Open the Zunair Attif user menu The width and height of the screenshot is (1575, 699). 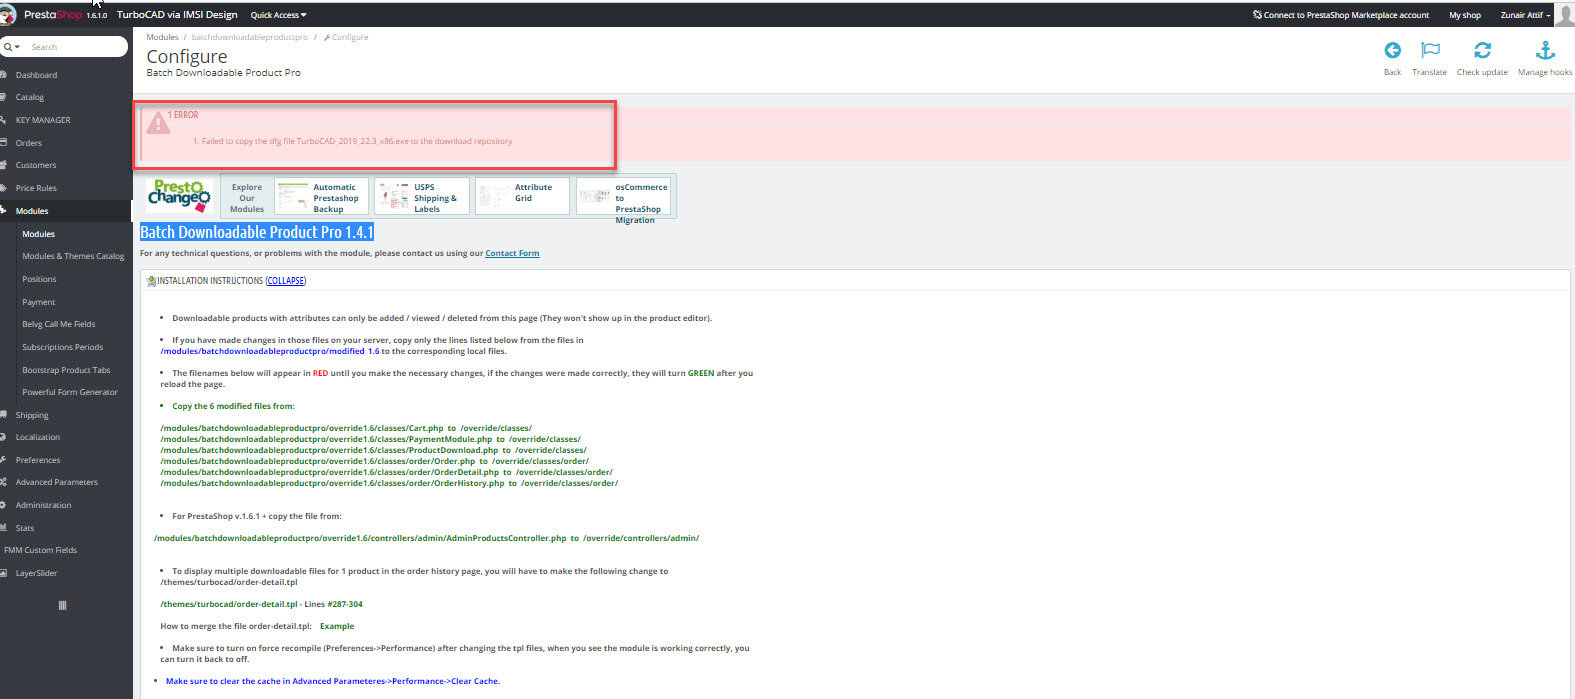click(x=1526, y=15)
